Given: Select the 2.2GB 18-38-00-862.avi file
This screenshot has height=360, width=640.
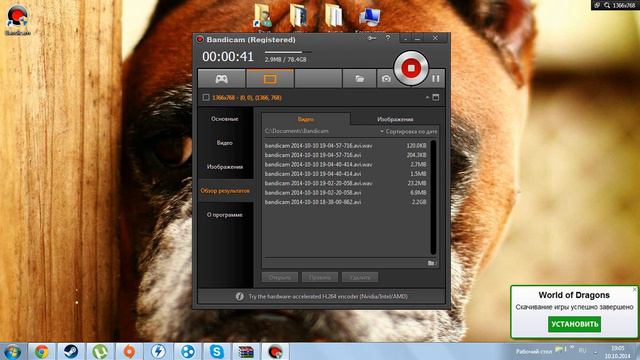Looking at the screenshot, I should 345,202.
